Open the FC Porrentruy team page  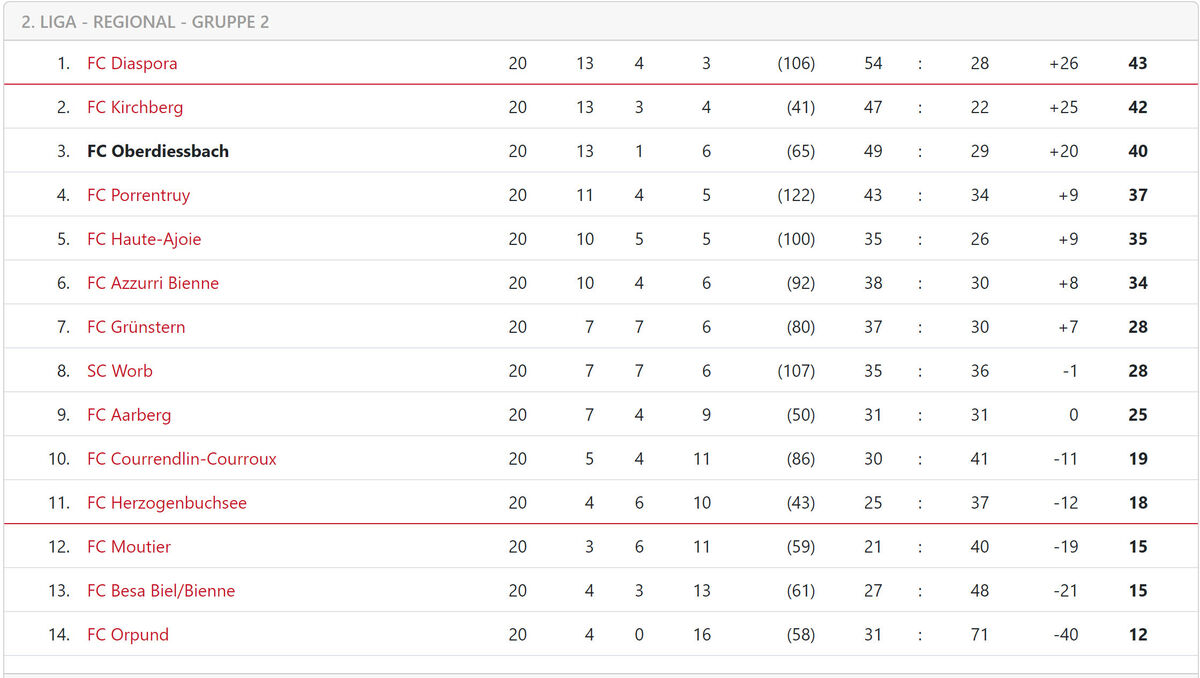(x=138, y=195)
